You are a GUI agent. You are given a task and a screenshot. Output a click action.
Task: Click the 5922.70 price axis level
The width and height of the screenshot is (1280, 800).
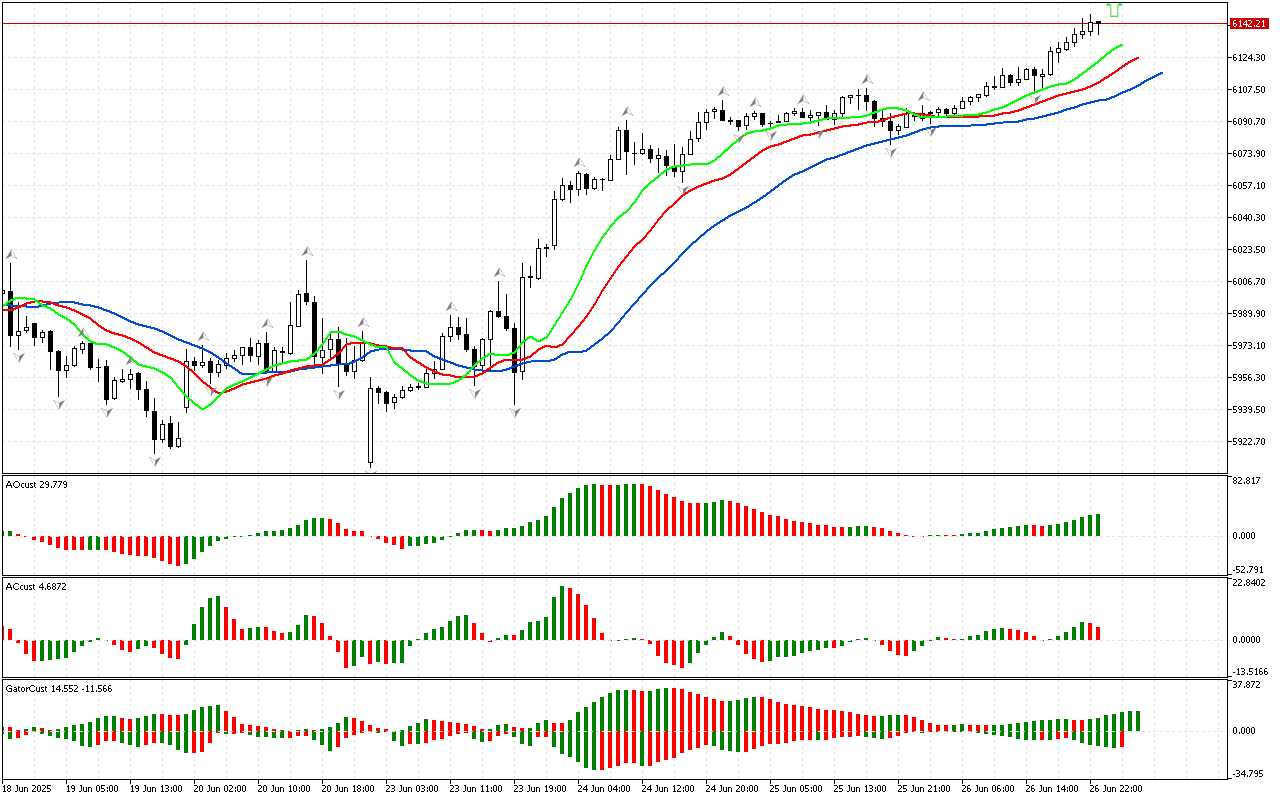pos(1246,441)
